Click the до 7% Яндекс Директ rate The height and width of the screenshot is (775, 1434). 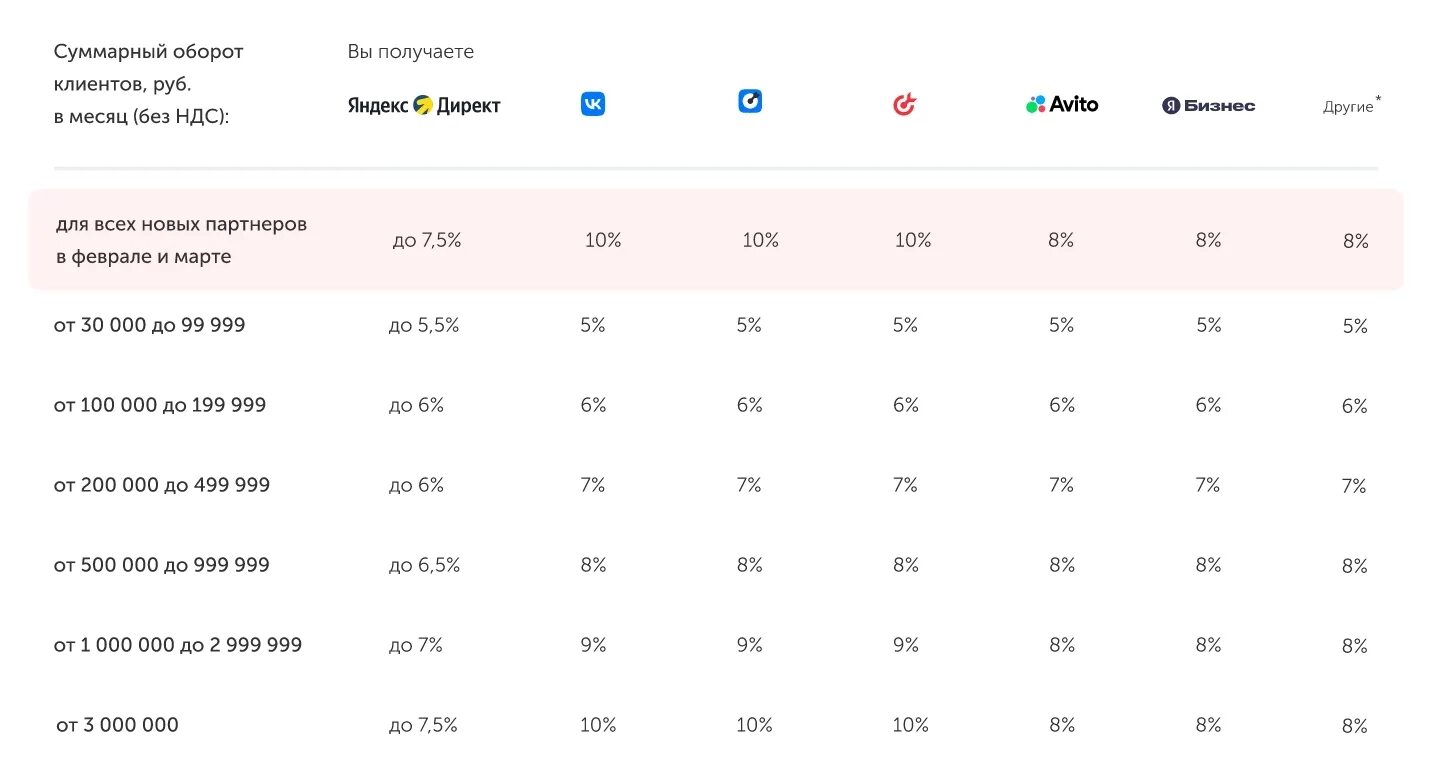(416, 645)
